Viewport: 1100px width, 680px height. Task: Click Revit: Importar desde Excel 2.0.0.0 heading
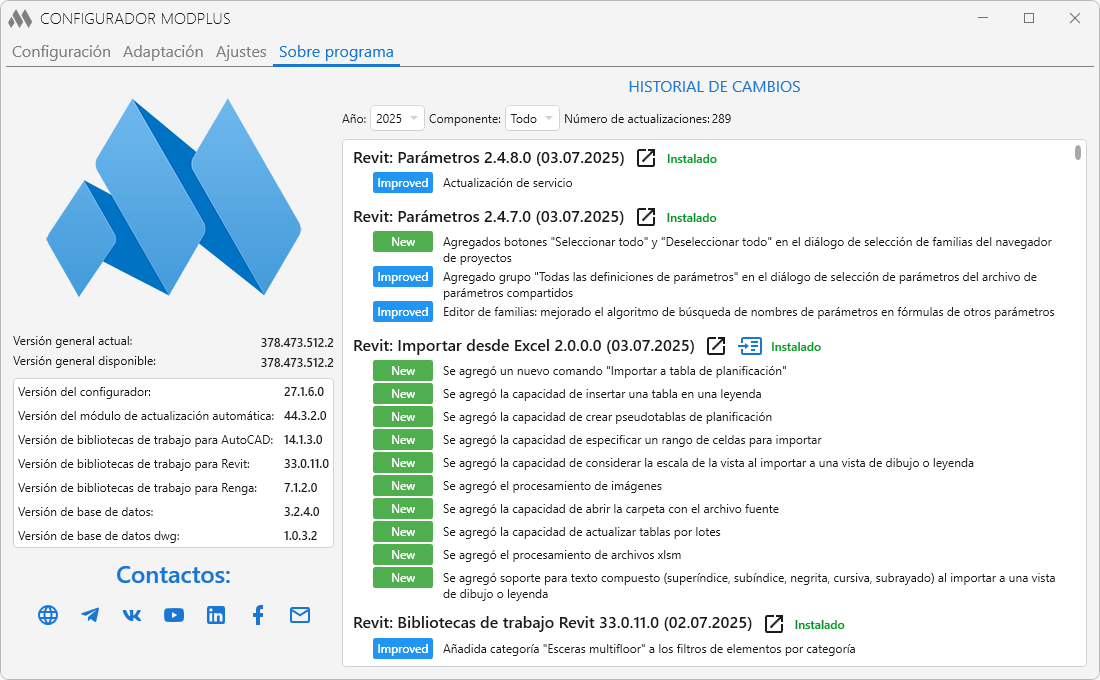(x=523, y=346)
